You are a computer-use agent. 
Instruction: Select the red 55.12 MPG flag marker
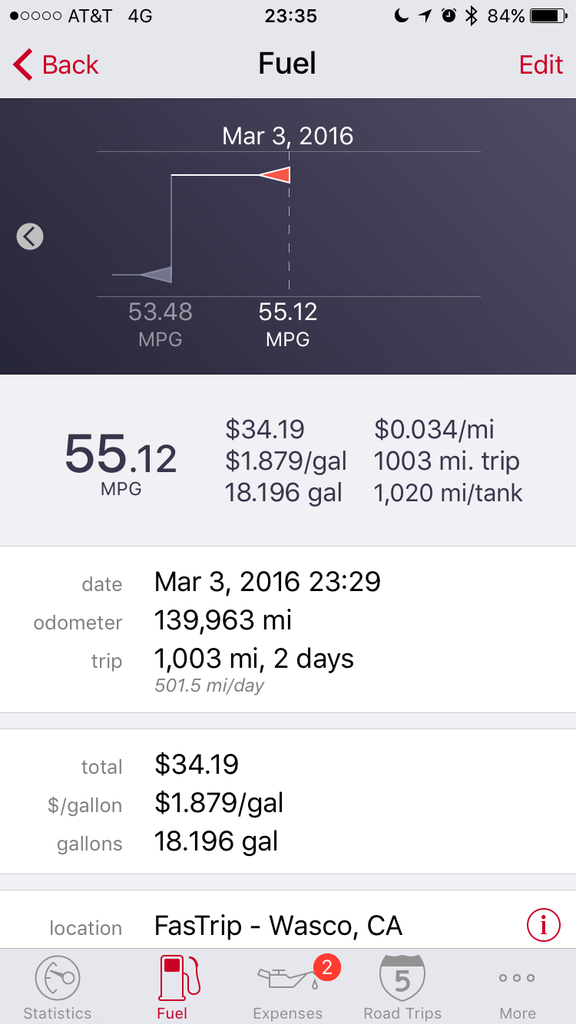(x=274, y=175)
